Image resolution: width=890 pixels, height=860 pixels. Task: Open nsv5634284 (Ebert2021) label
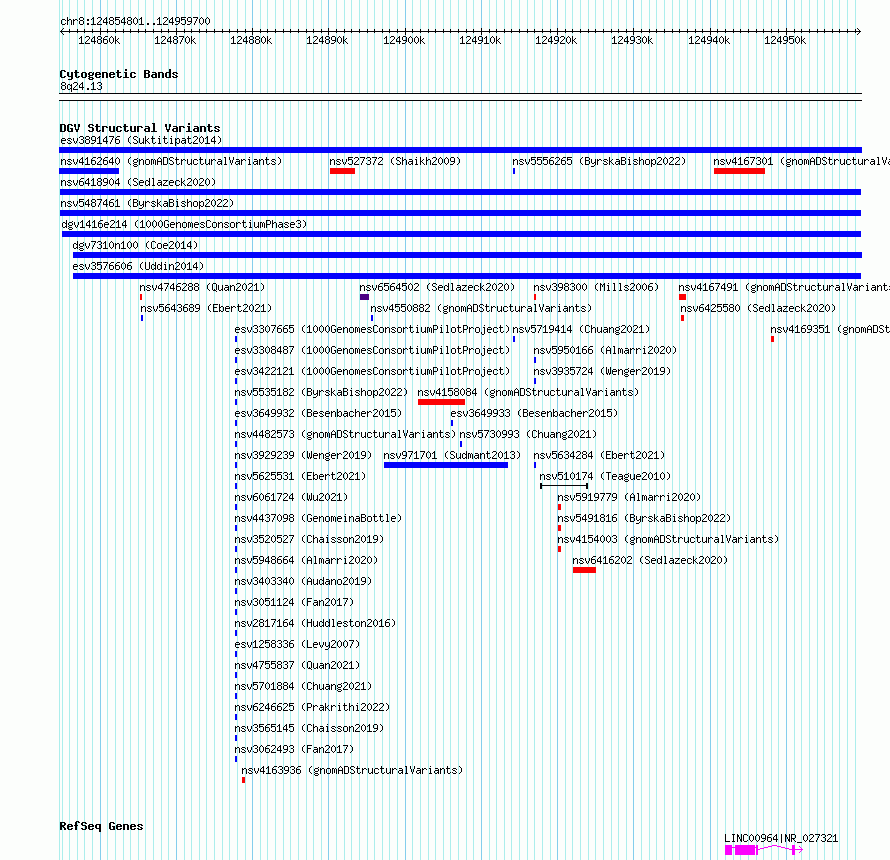599,455
